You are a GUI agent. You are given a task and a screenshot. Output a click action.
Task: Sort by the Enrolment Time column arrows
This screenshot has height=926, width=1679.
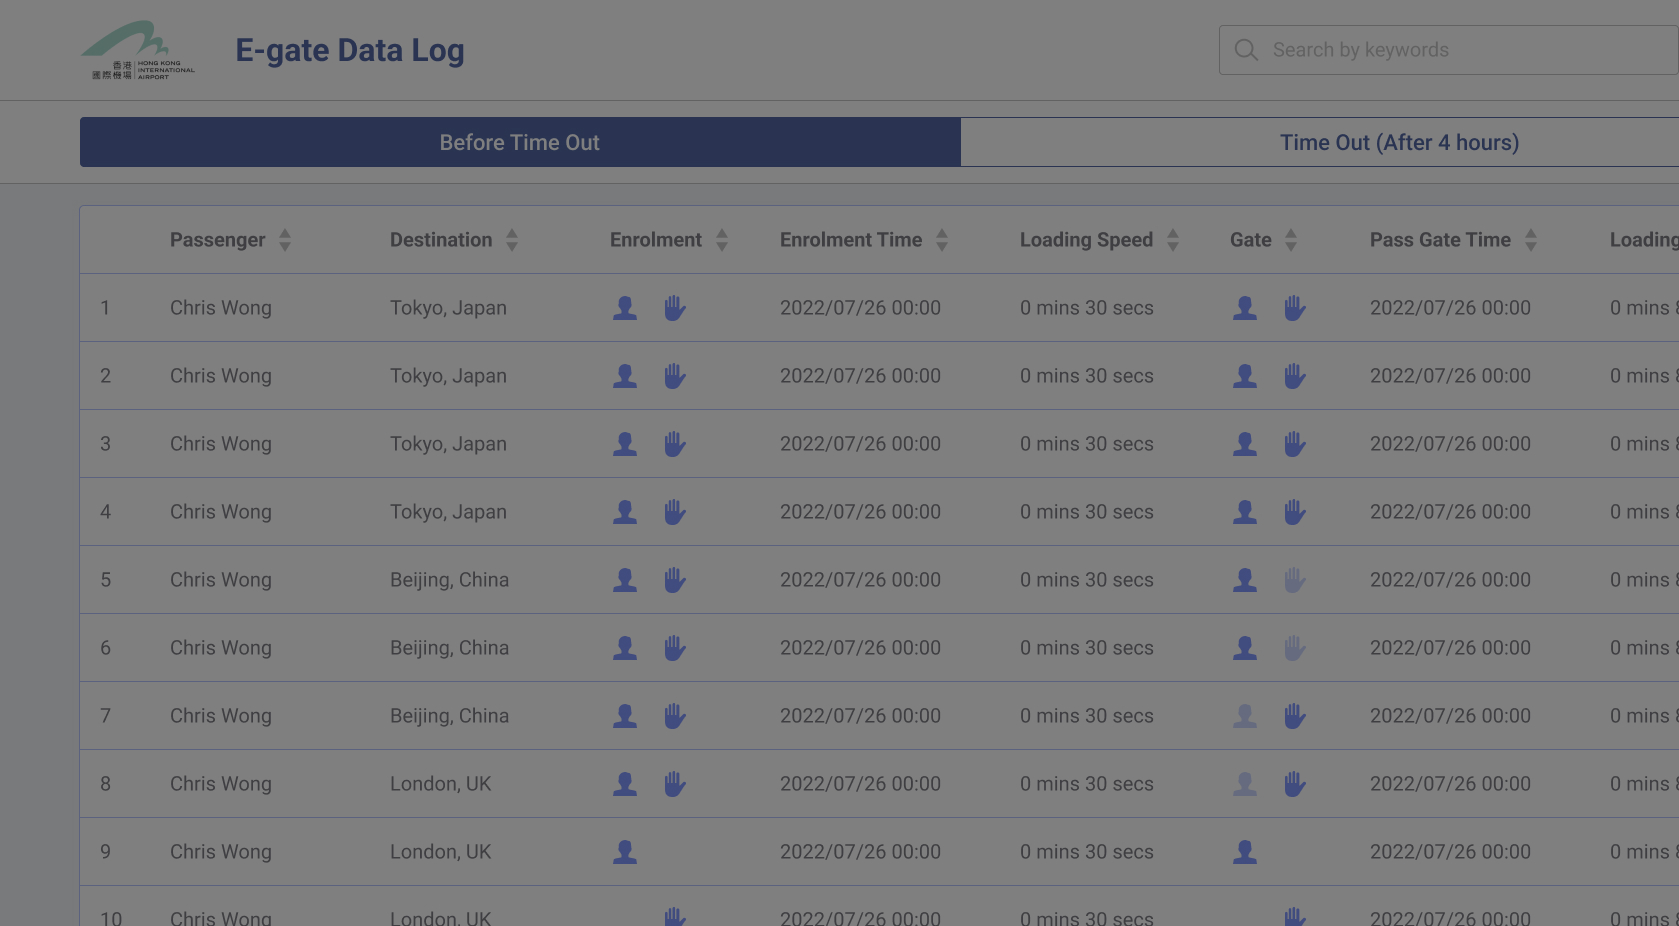click(x=942, y=240)
